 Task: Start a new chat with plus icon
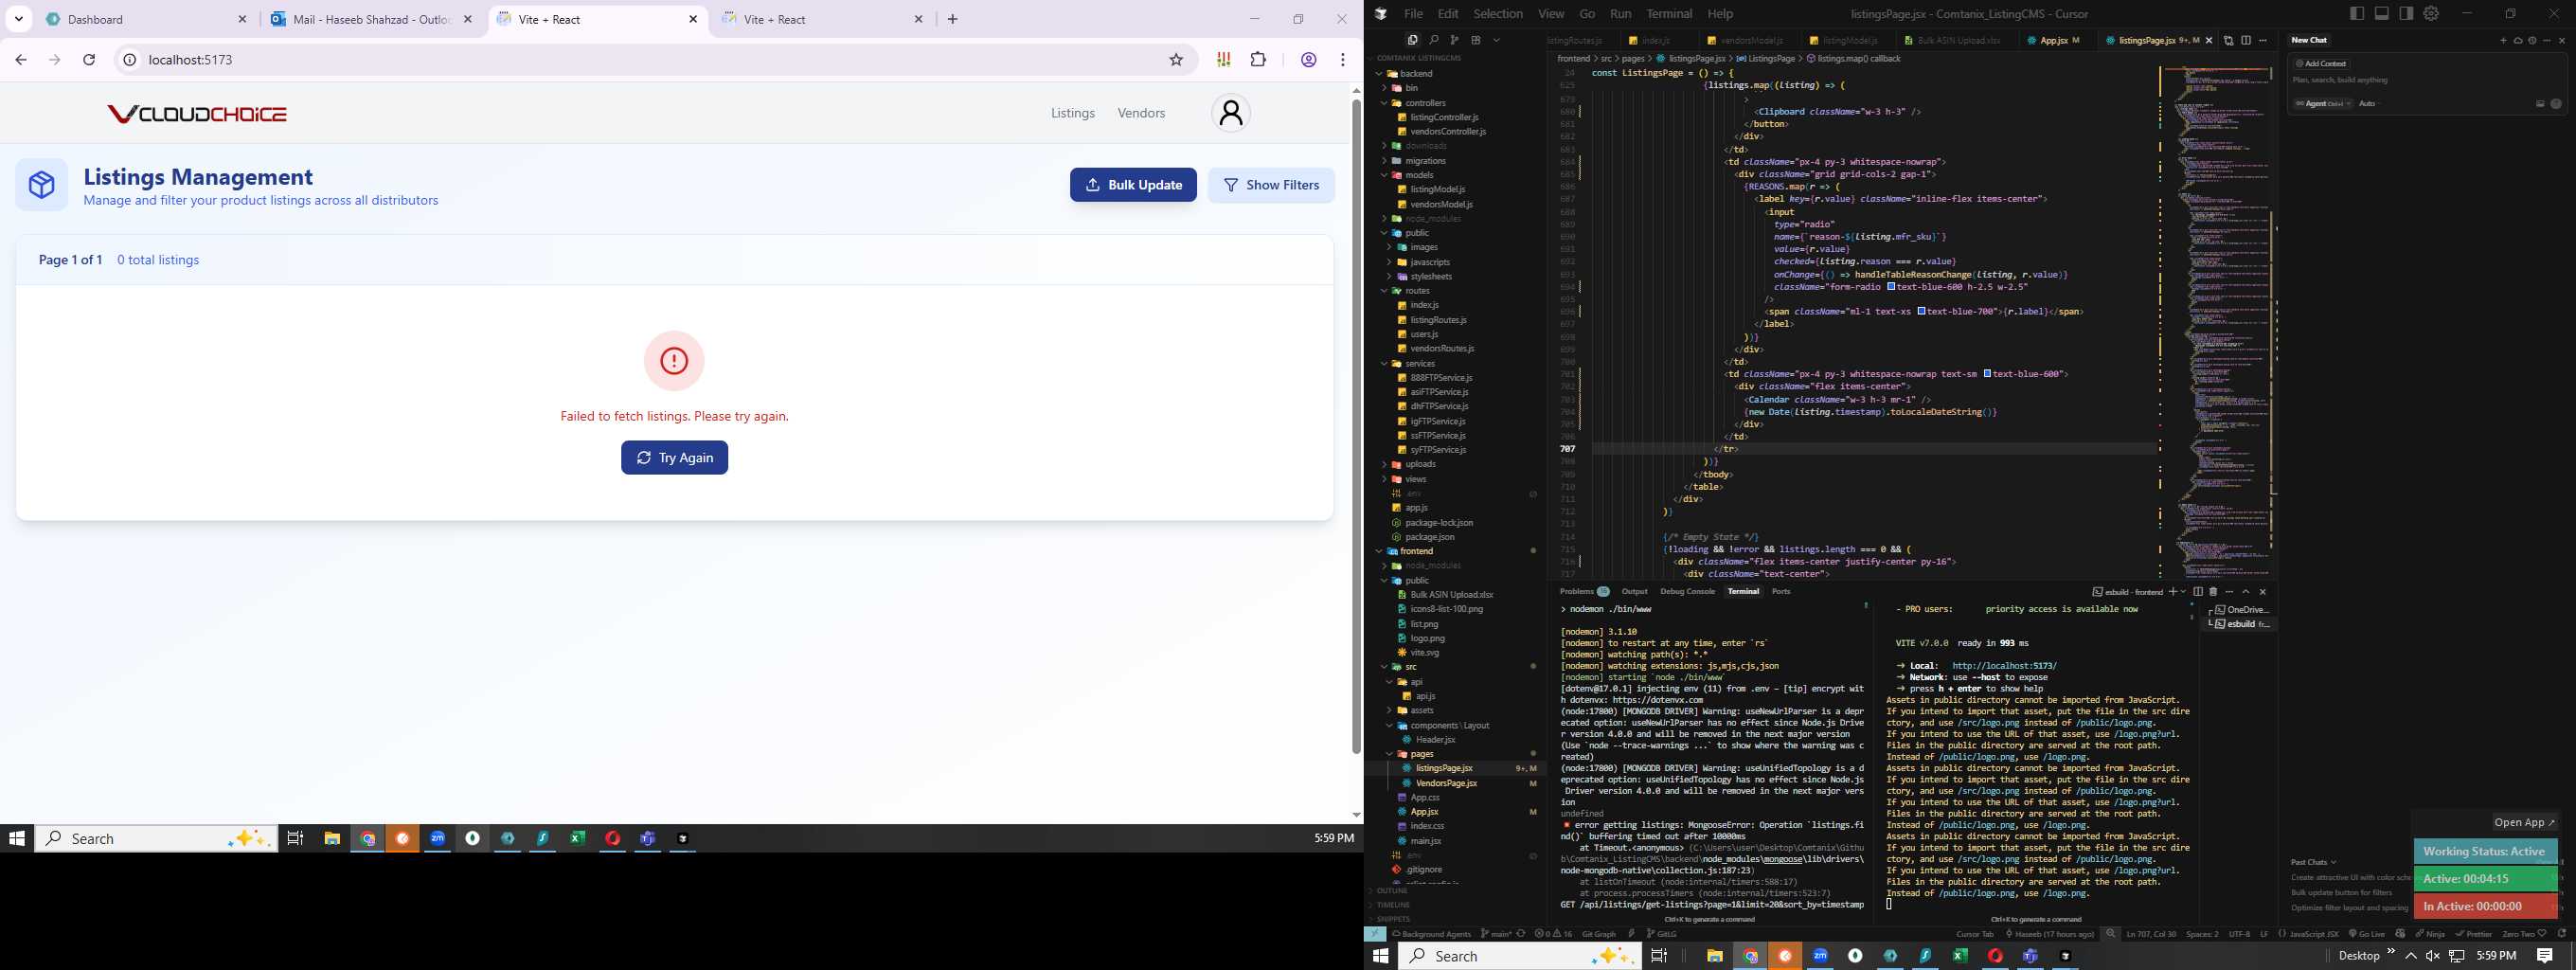(x=2503, y=41)
